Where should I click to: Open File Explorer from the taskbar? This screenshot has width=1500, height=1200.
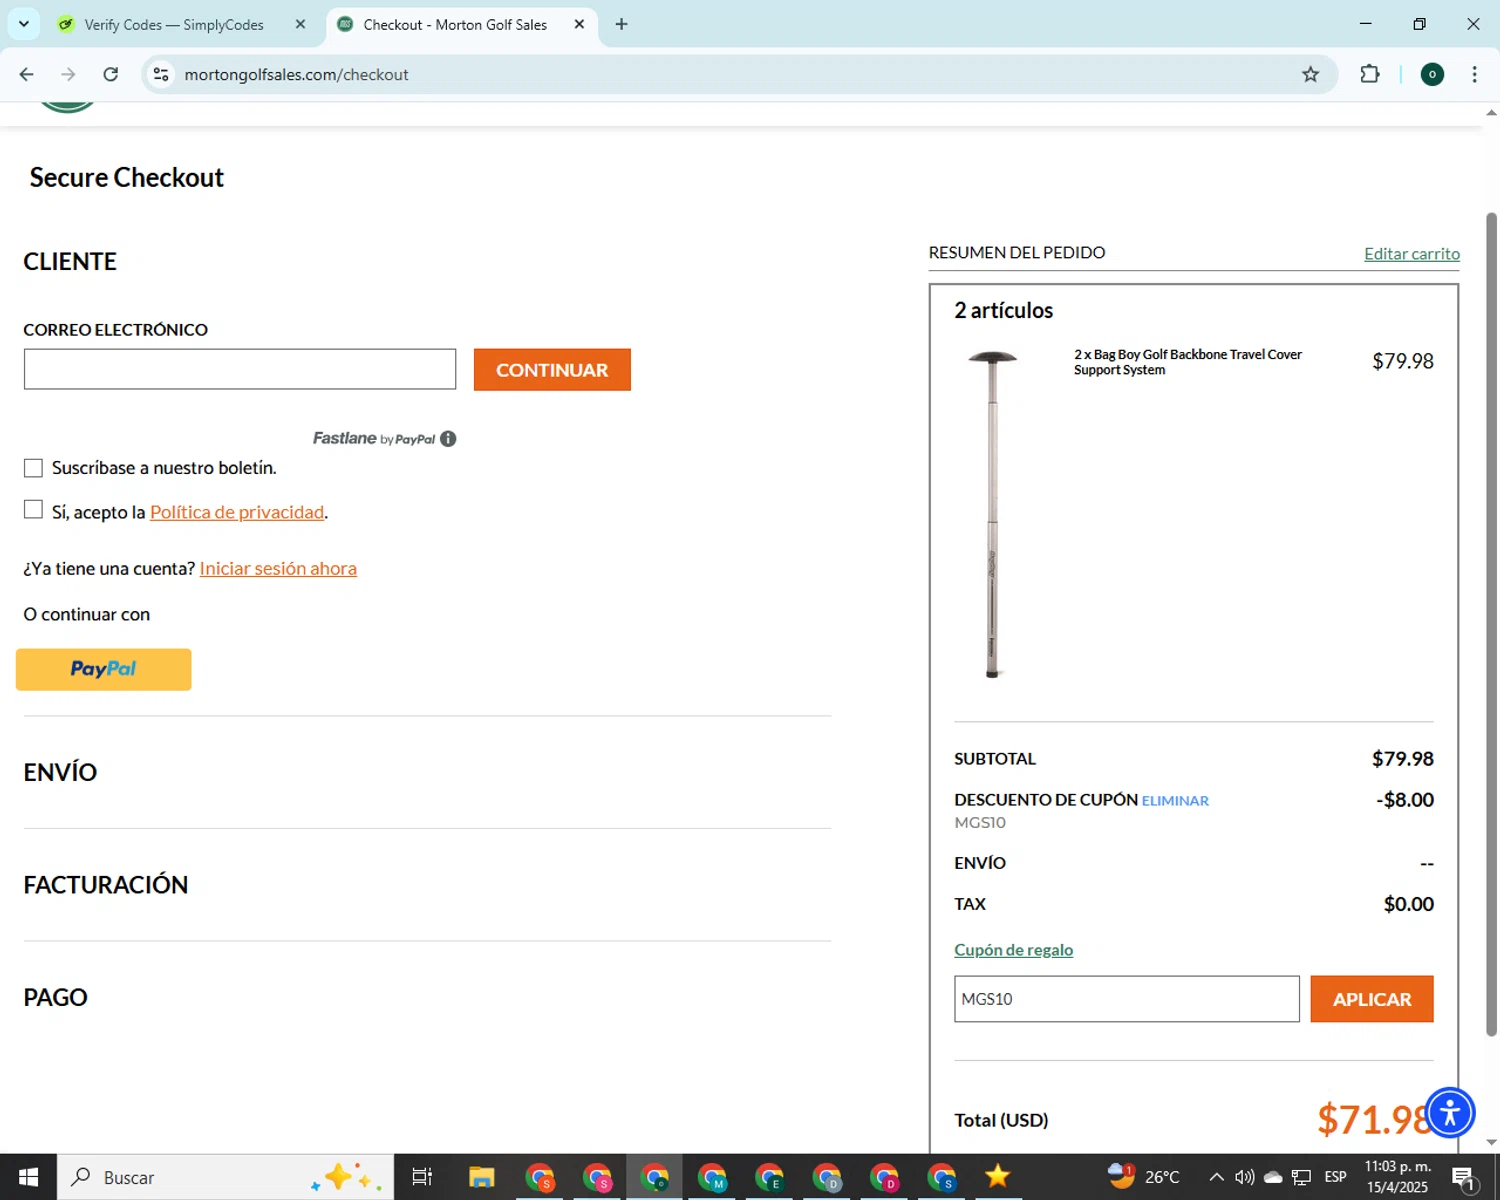[481, 1177]
